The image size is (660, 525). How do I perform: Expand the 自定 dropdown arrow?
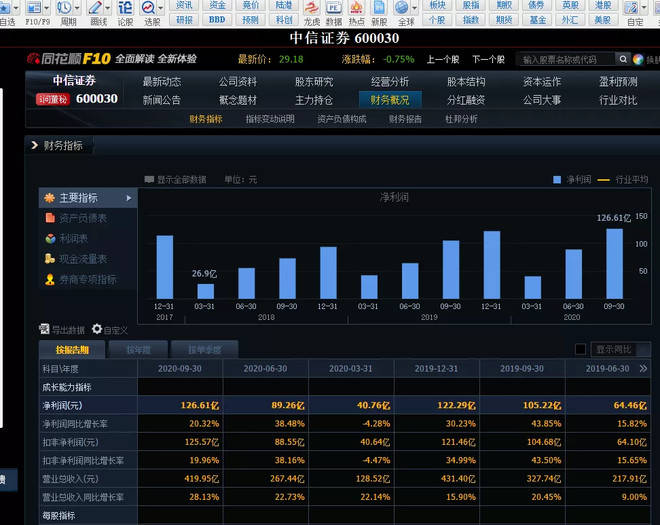tap(644, 8)
